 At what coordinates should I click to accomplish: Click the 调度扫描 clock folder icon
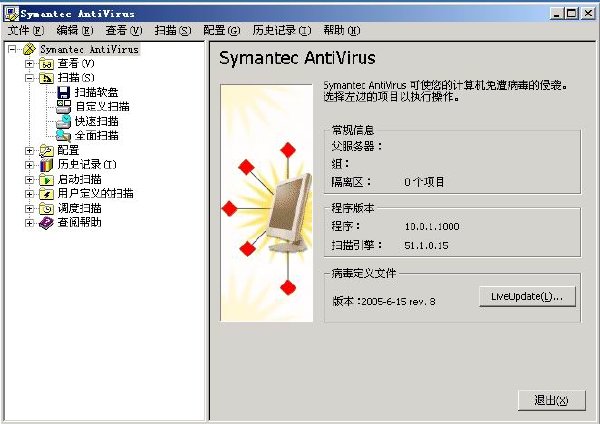(x=46, y=209)
